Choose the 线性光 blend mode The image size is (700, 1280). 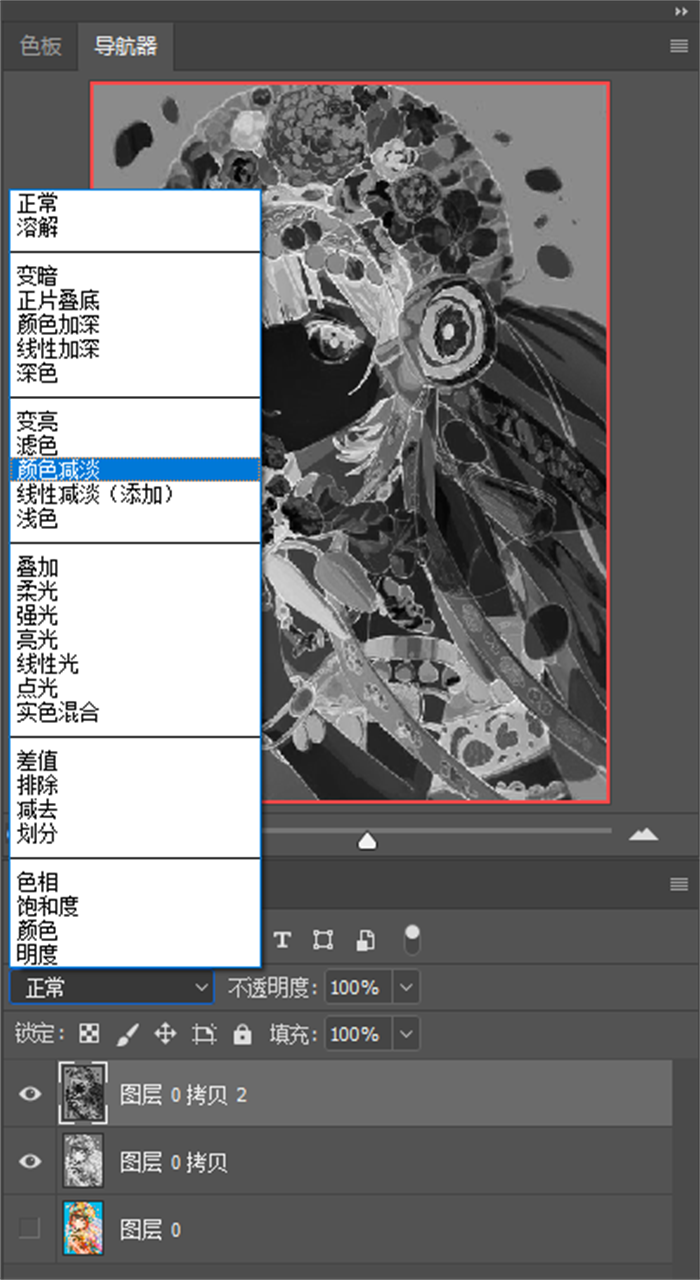[x=135, y=664]
